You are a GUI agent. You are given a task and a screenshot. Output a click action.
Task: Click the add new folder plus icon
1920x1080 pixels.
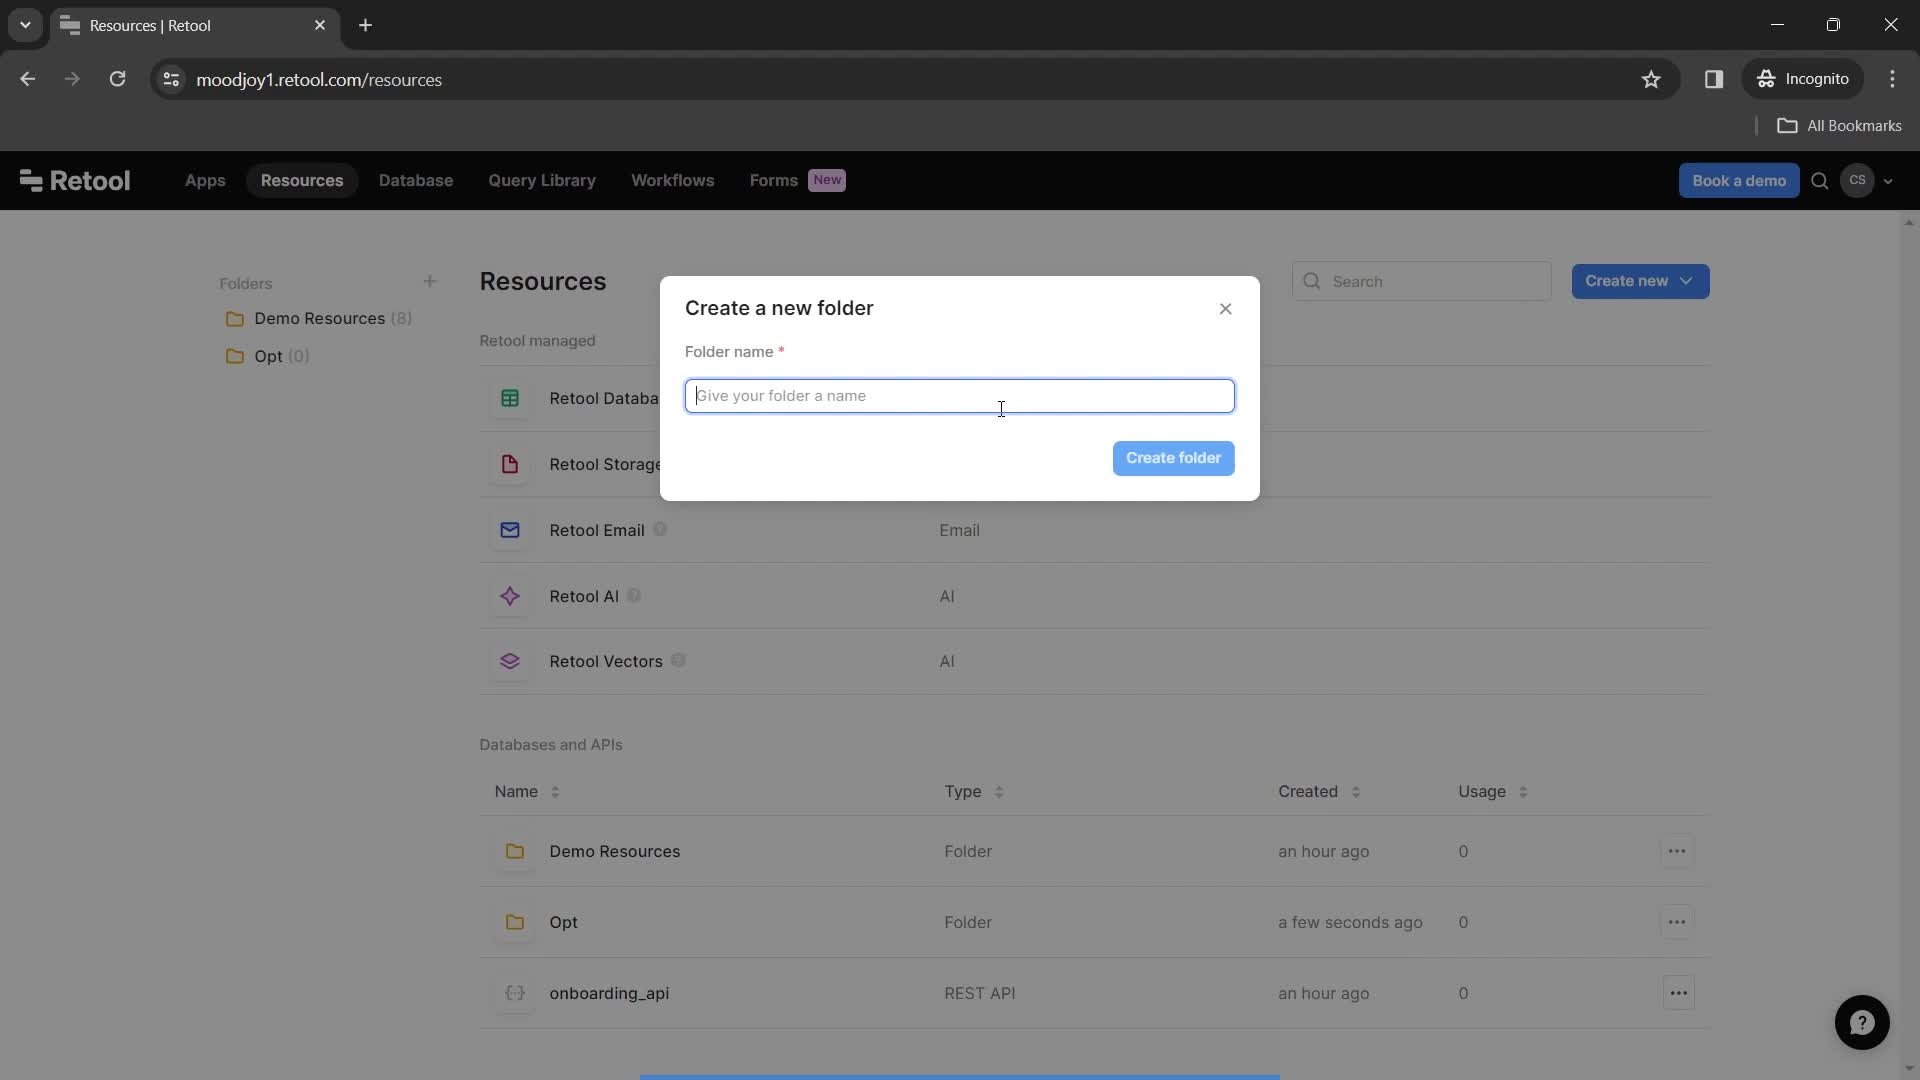pyautogui.click(x=430, y=281)
